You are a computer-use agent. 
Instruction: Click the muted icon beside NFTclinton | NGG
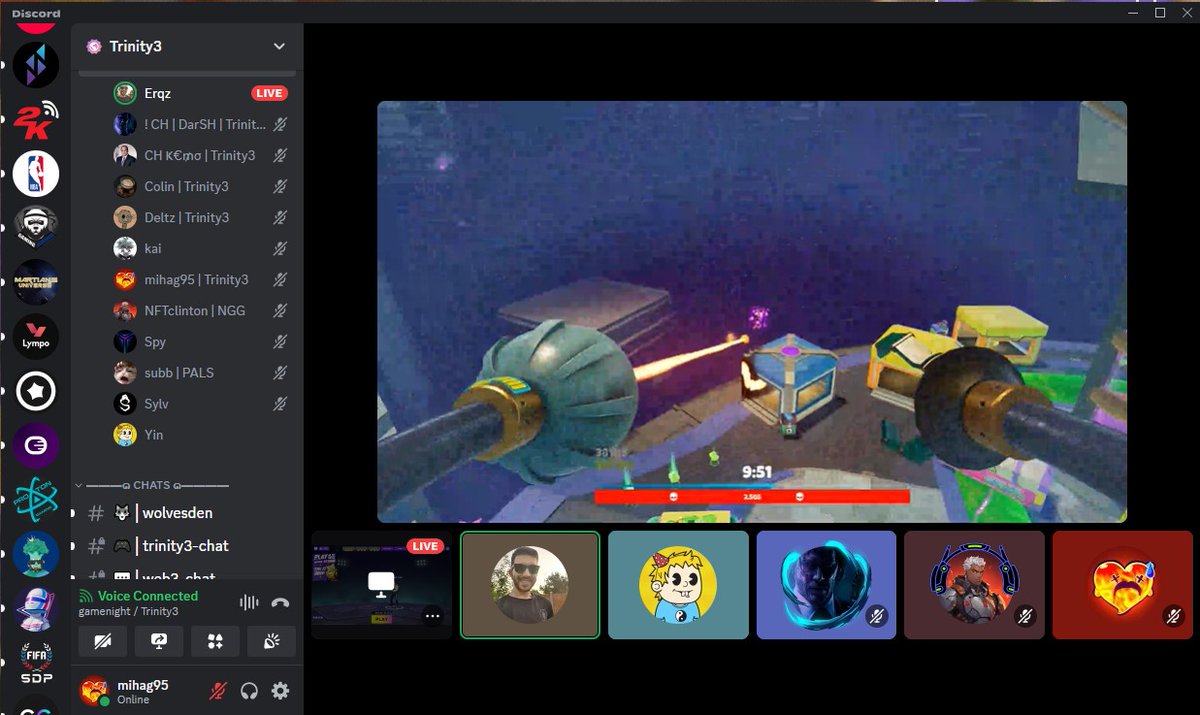(281, 310)
